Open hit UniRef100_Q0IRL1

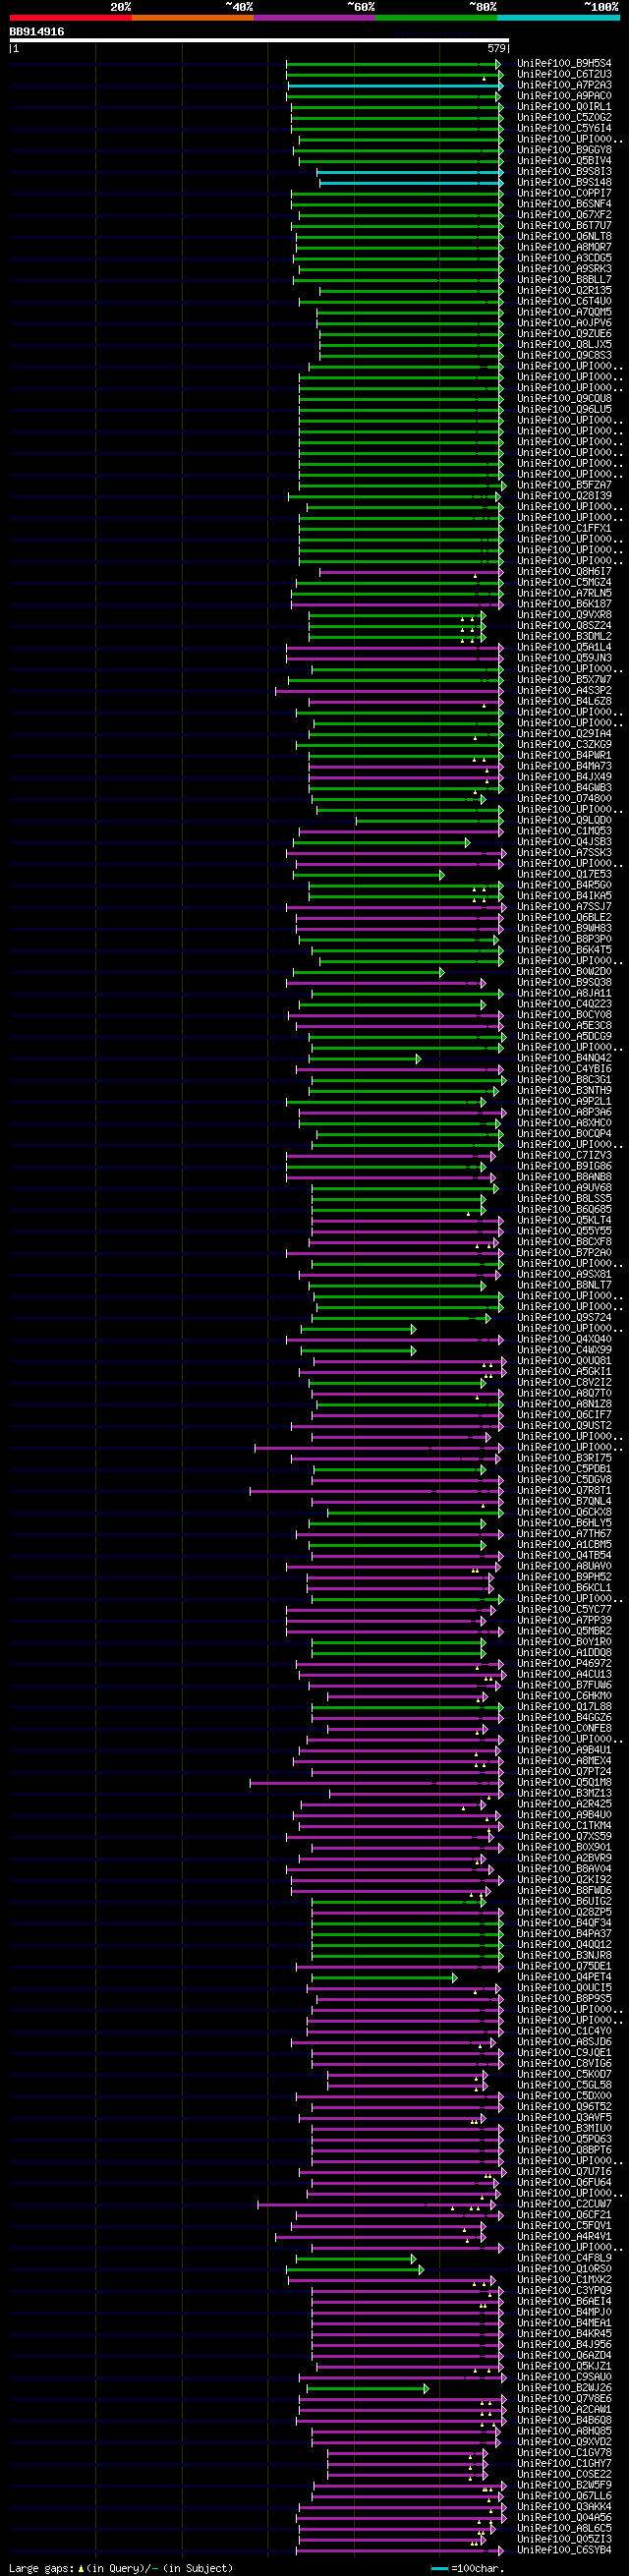click(564, 107)
